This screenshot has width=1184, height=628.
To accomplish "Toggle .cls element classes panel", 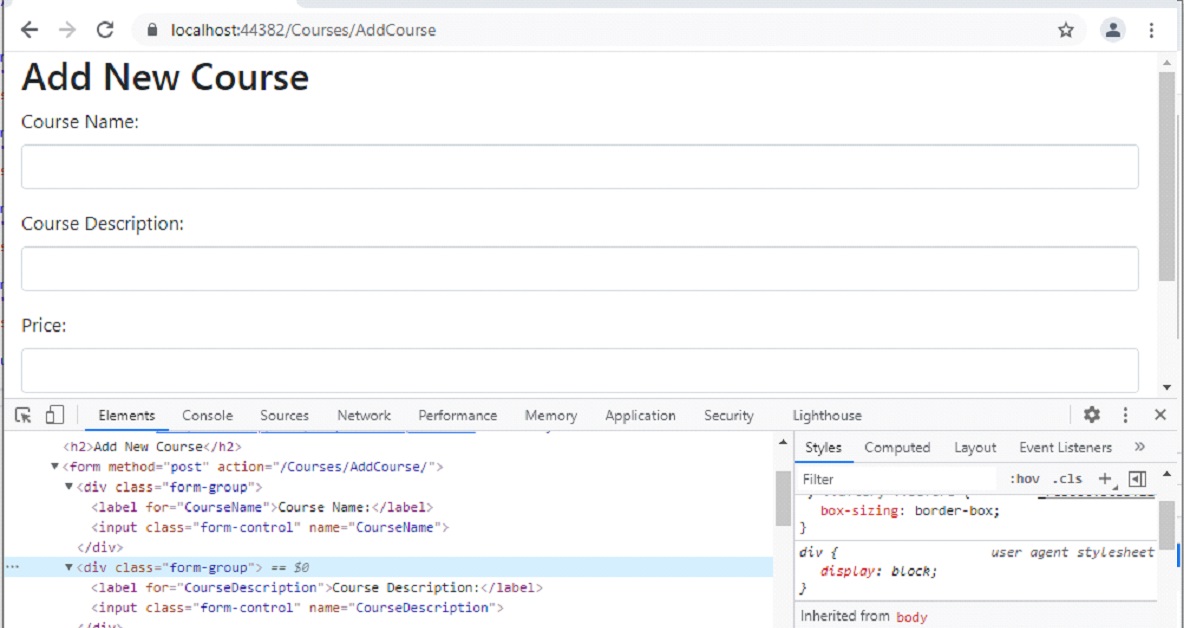I will [x=1067, y=479].
